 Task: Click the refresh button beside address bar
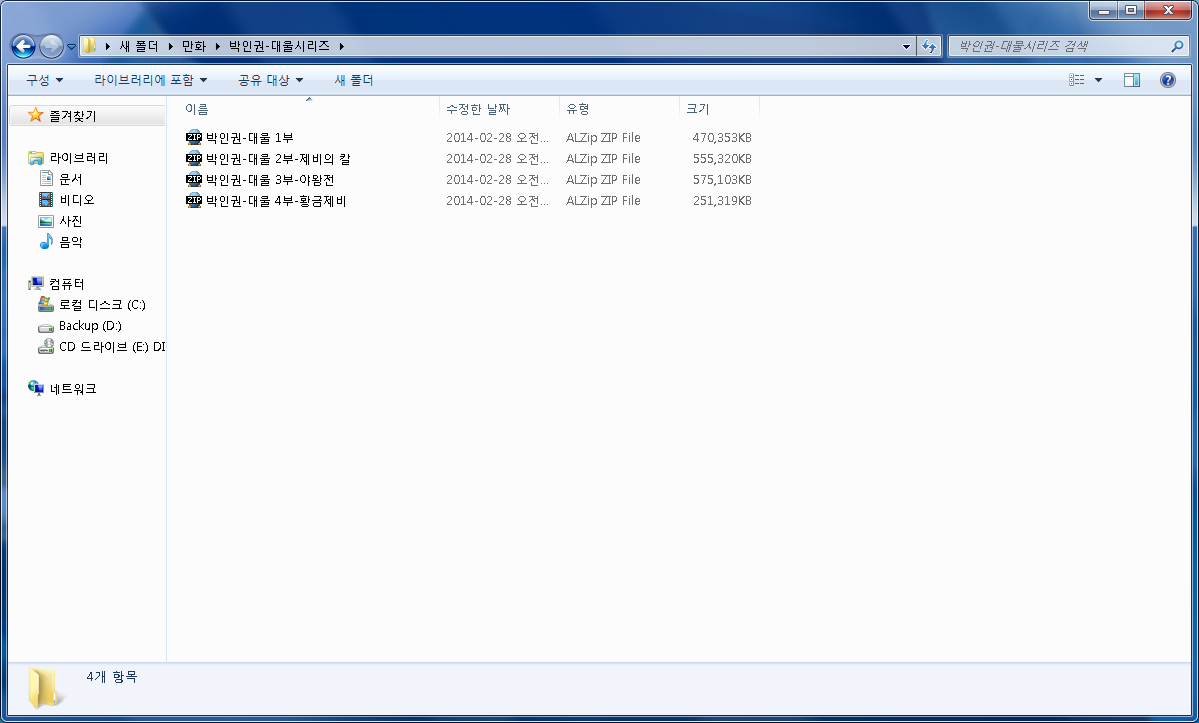point(929,46)
